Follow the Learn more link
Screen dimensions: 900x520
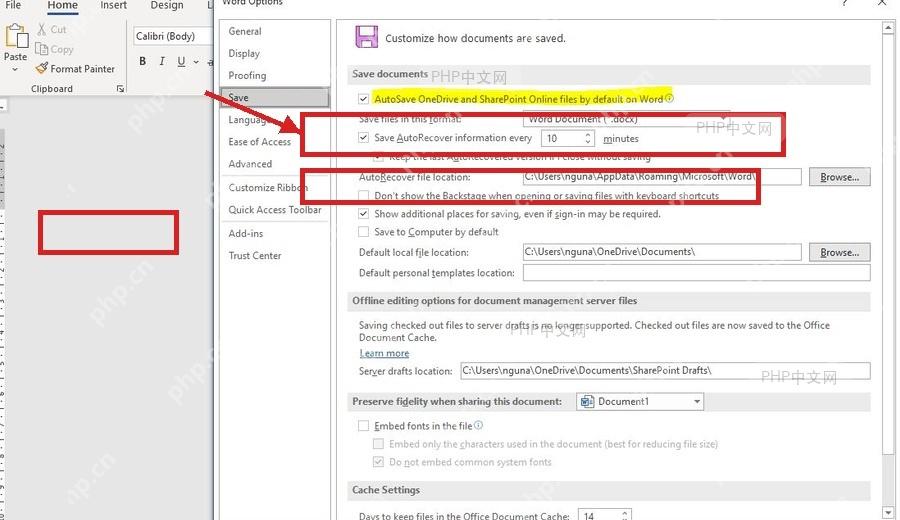[x=384, y=354]
